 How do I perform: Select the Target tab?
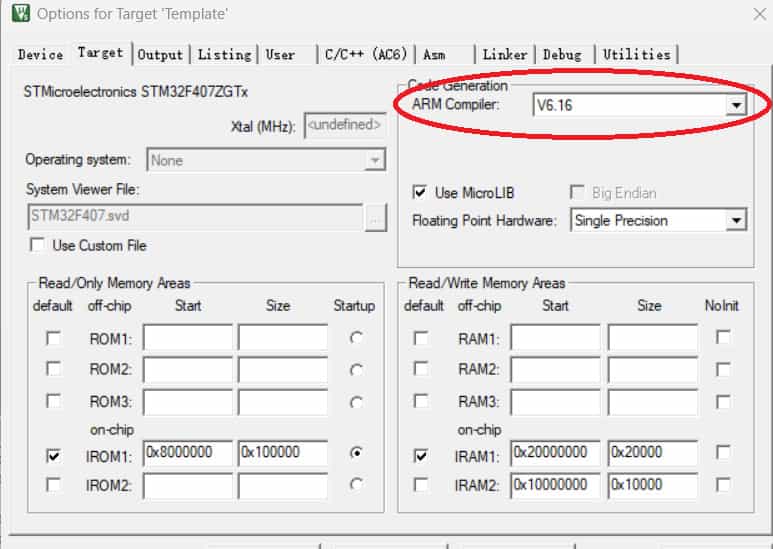click(x=101, y=53)
